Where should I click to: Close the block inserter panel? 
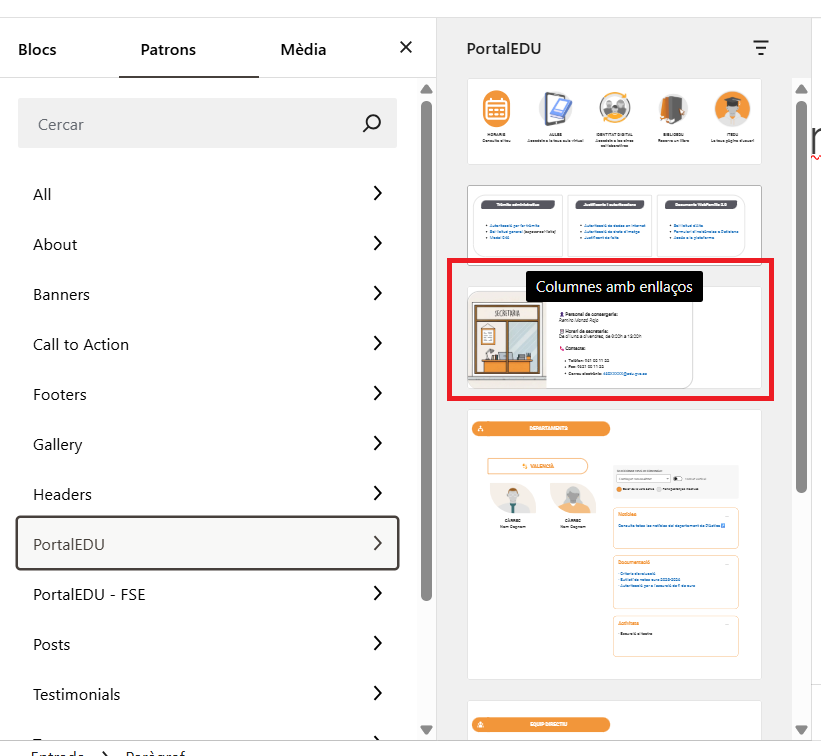pyautogui.click(x=405, y=48)
